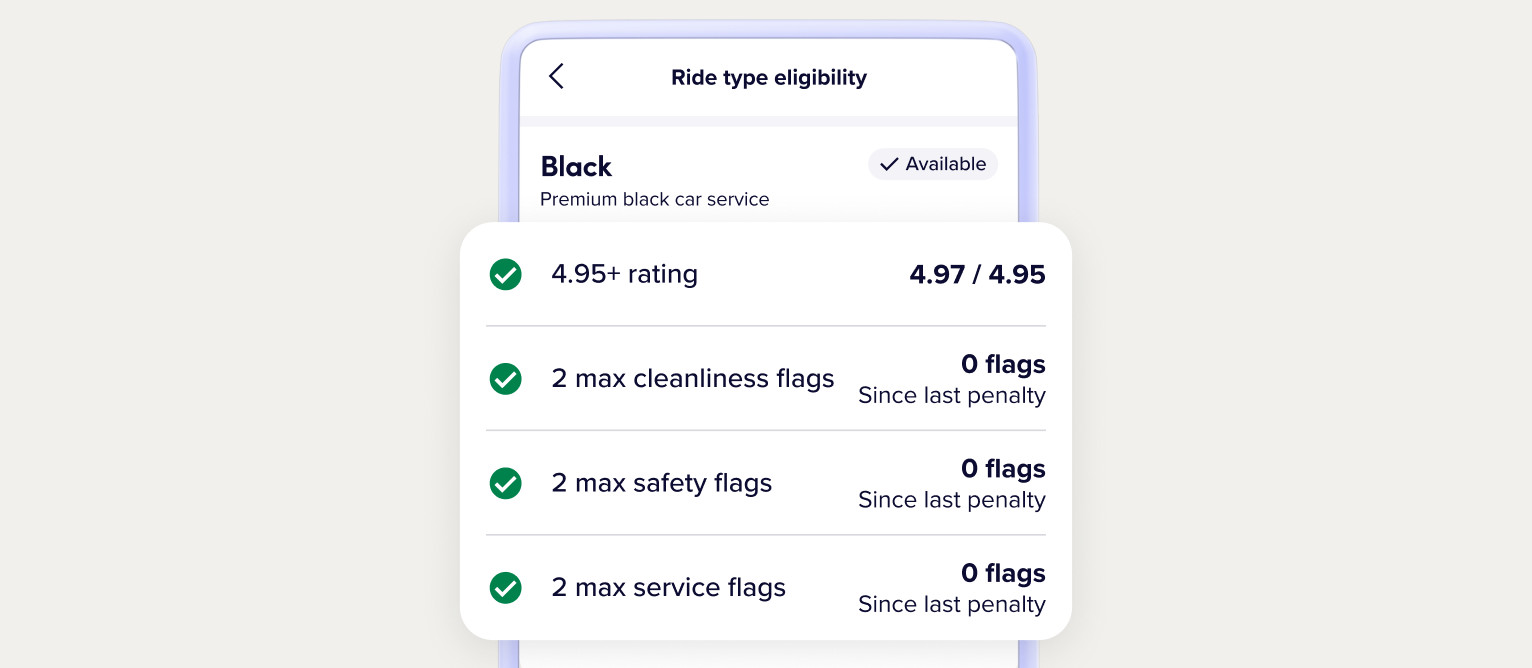This screenshot has width=1532, height=668.
Task: Click green check next to safety flags
Action: [506, 483]
